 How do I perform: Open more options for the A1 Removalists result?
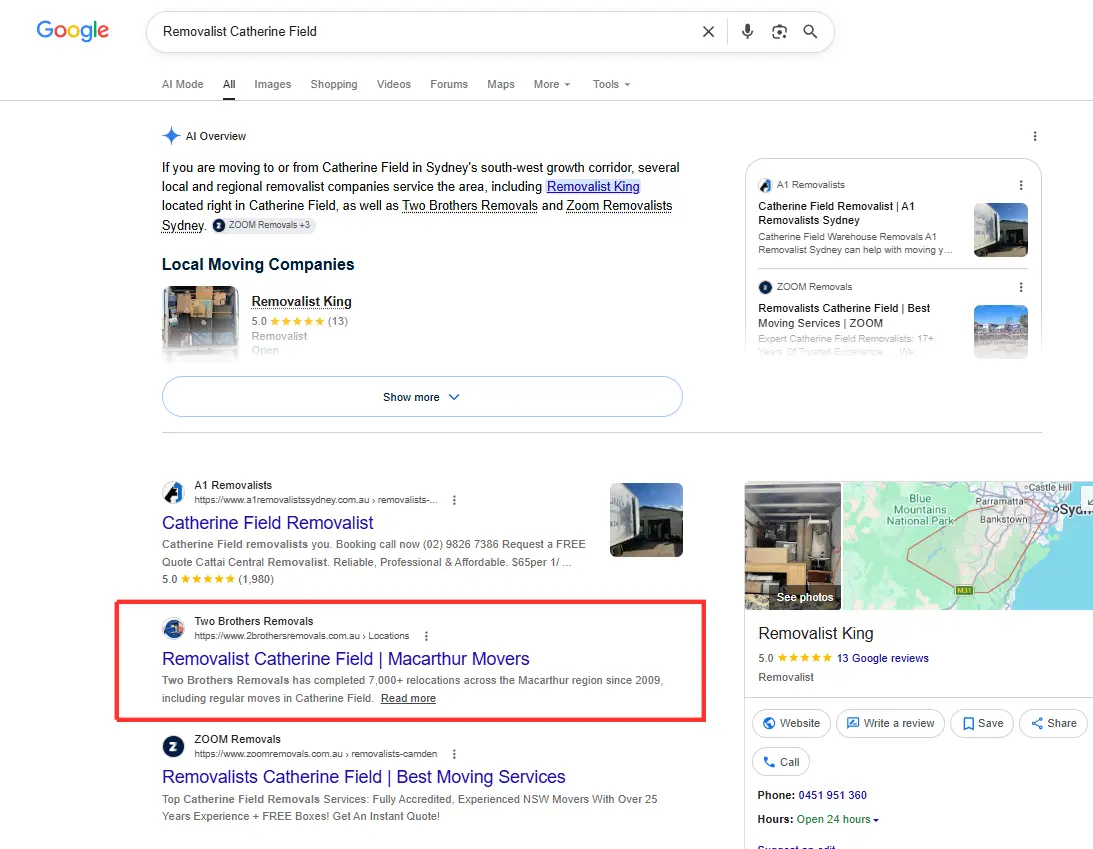(454, 500)
